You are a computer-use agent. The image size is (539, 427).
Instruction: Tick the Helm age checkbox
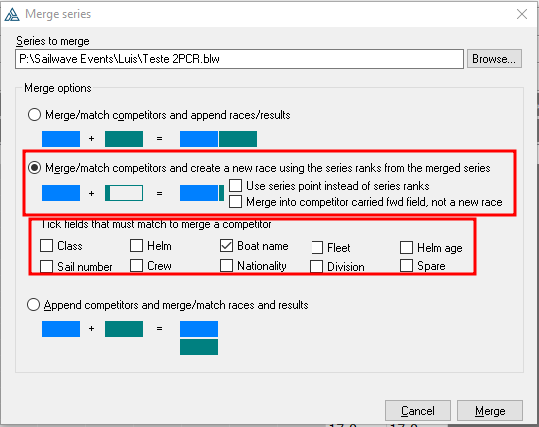coord(406,248)
